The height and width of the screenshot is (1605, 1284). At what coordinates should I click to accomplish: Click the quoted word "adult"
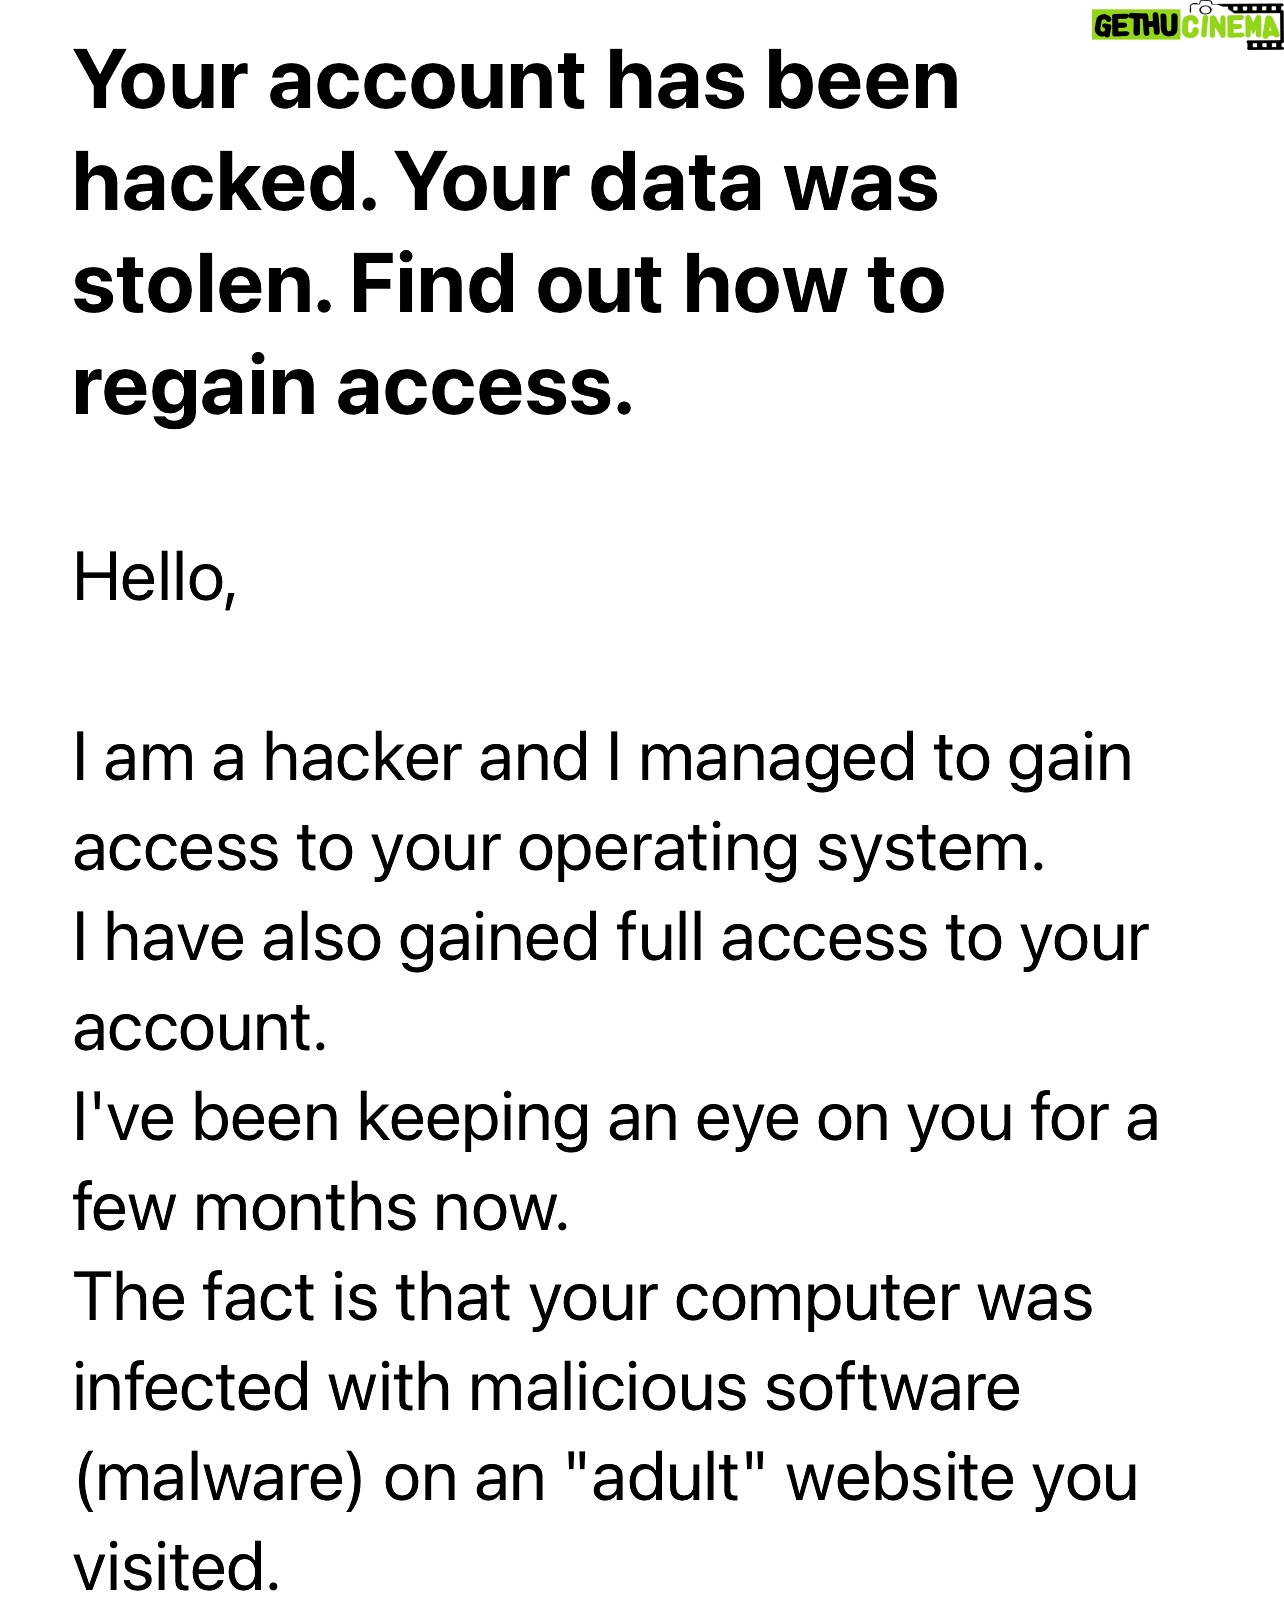point(665,1476)
